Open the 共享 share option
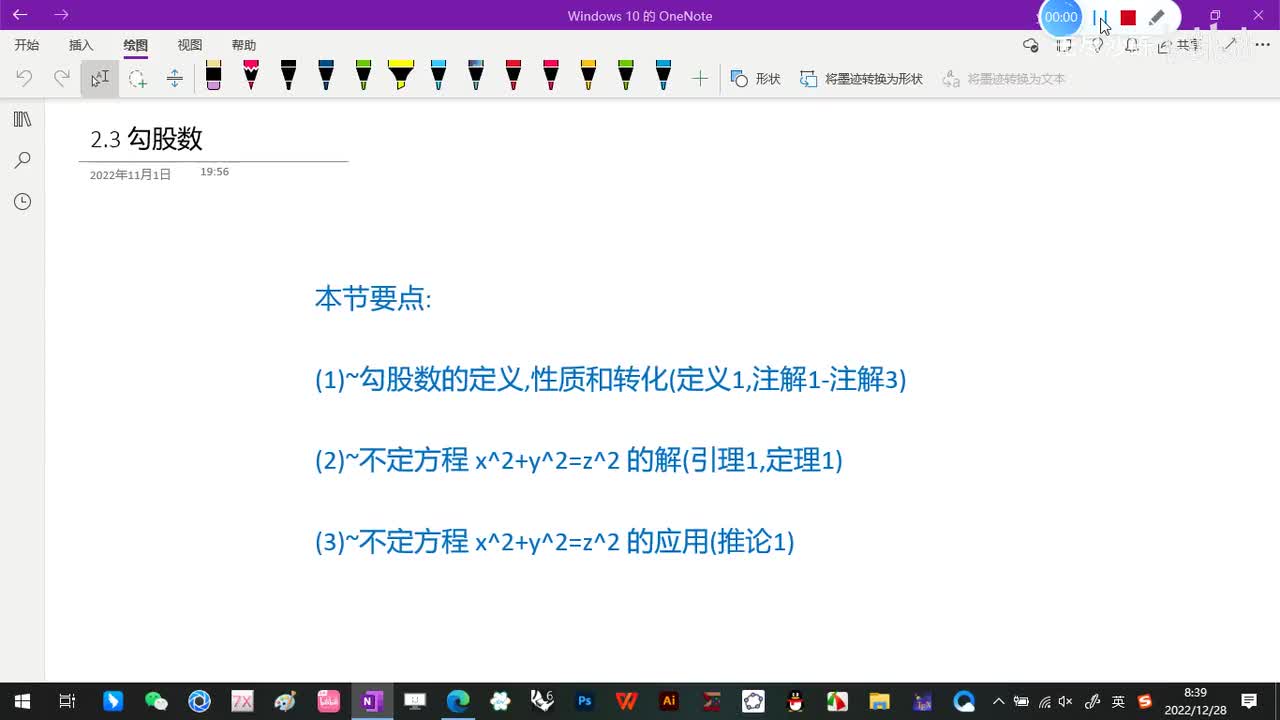This screenshot has width=1280, height=720. (x=1181, y=45)
